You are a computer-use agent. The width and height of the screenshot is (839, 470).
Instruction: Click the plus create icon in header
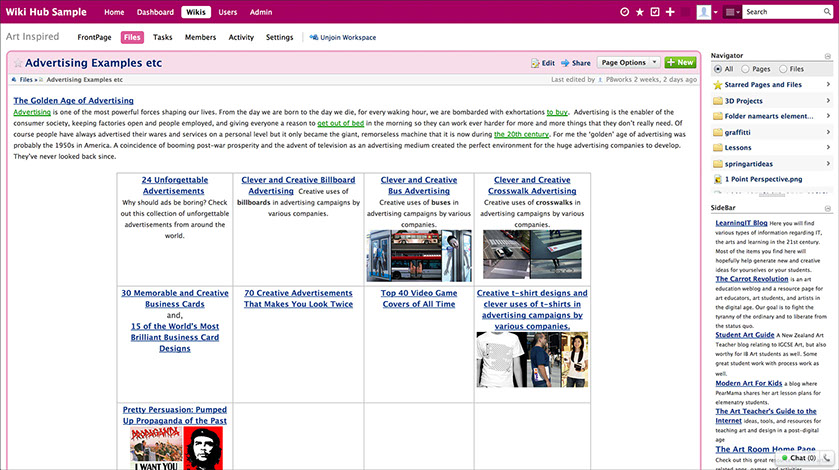pos(670,12)
